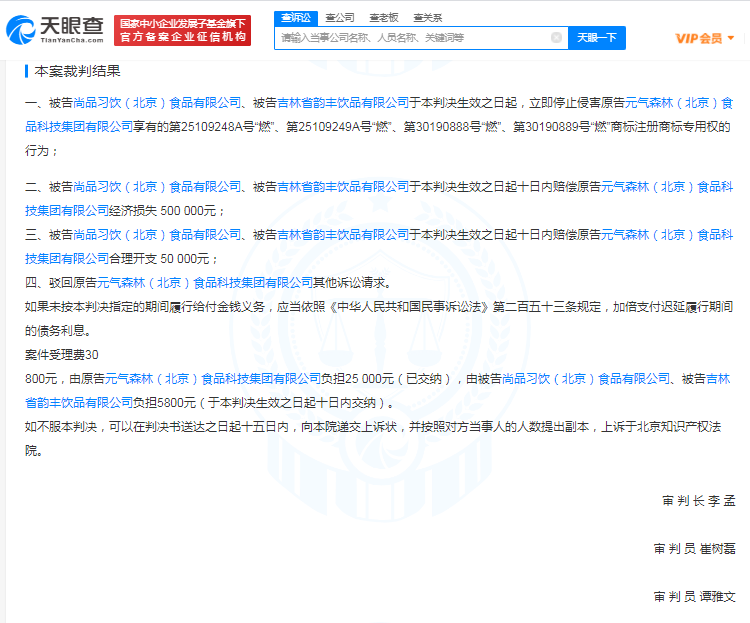This screenshot has width=750, height=623.
Task: Click the Tianyancha logo
Action: 55,30
